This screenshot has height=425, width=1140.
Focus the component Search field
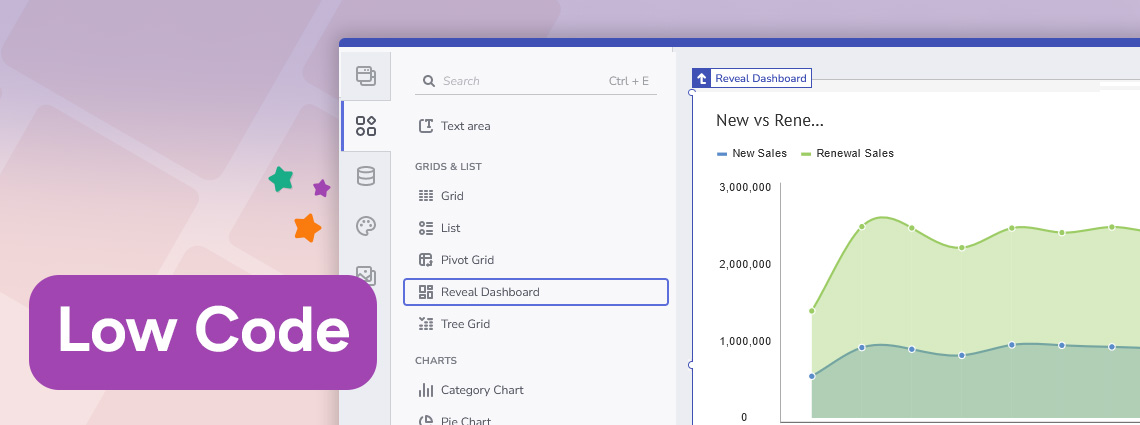pyautogui.click(x=520, y=81)
